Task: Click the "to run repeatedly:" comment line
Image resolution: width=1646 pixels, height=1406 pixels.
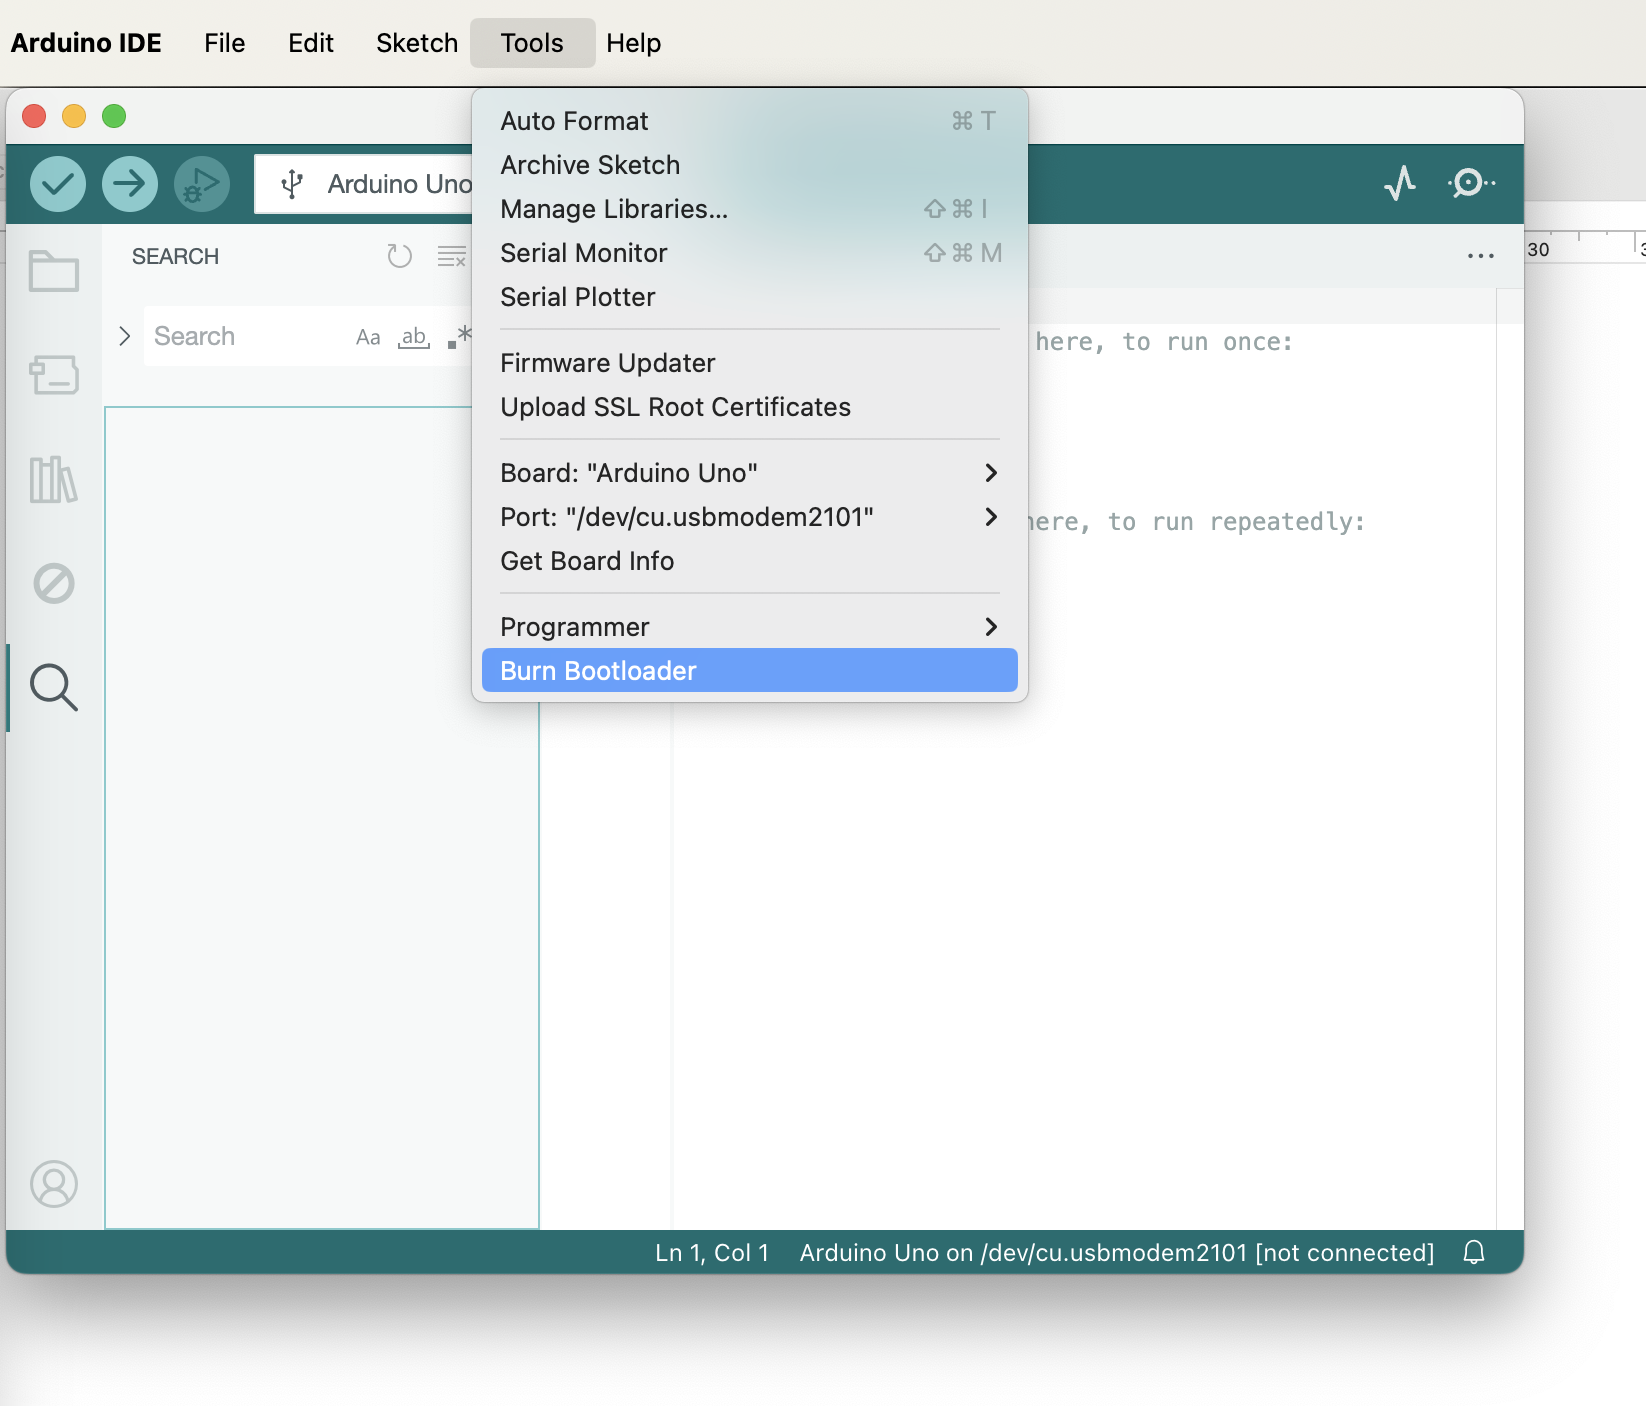Action: (x=1197, y=522)
